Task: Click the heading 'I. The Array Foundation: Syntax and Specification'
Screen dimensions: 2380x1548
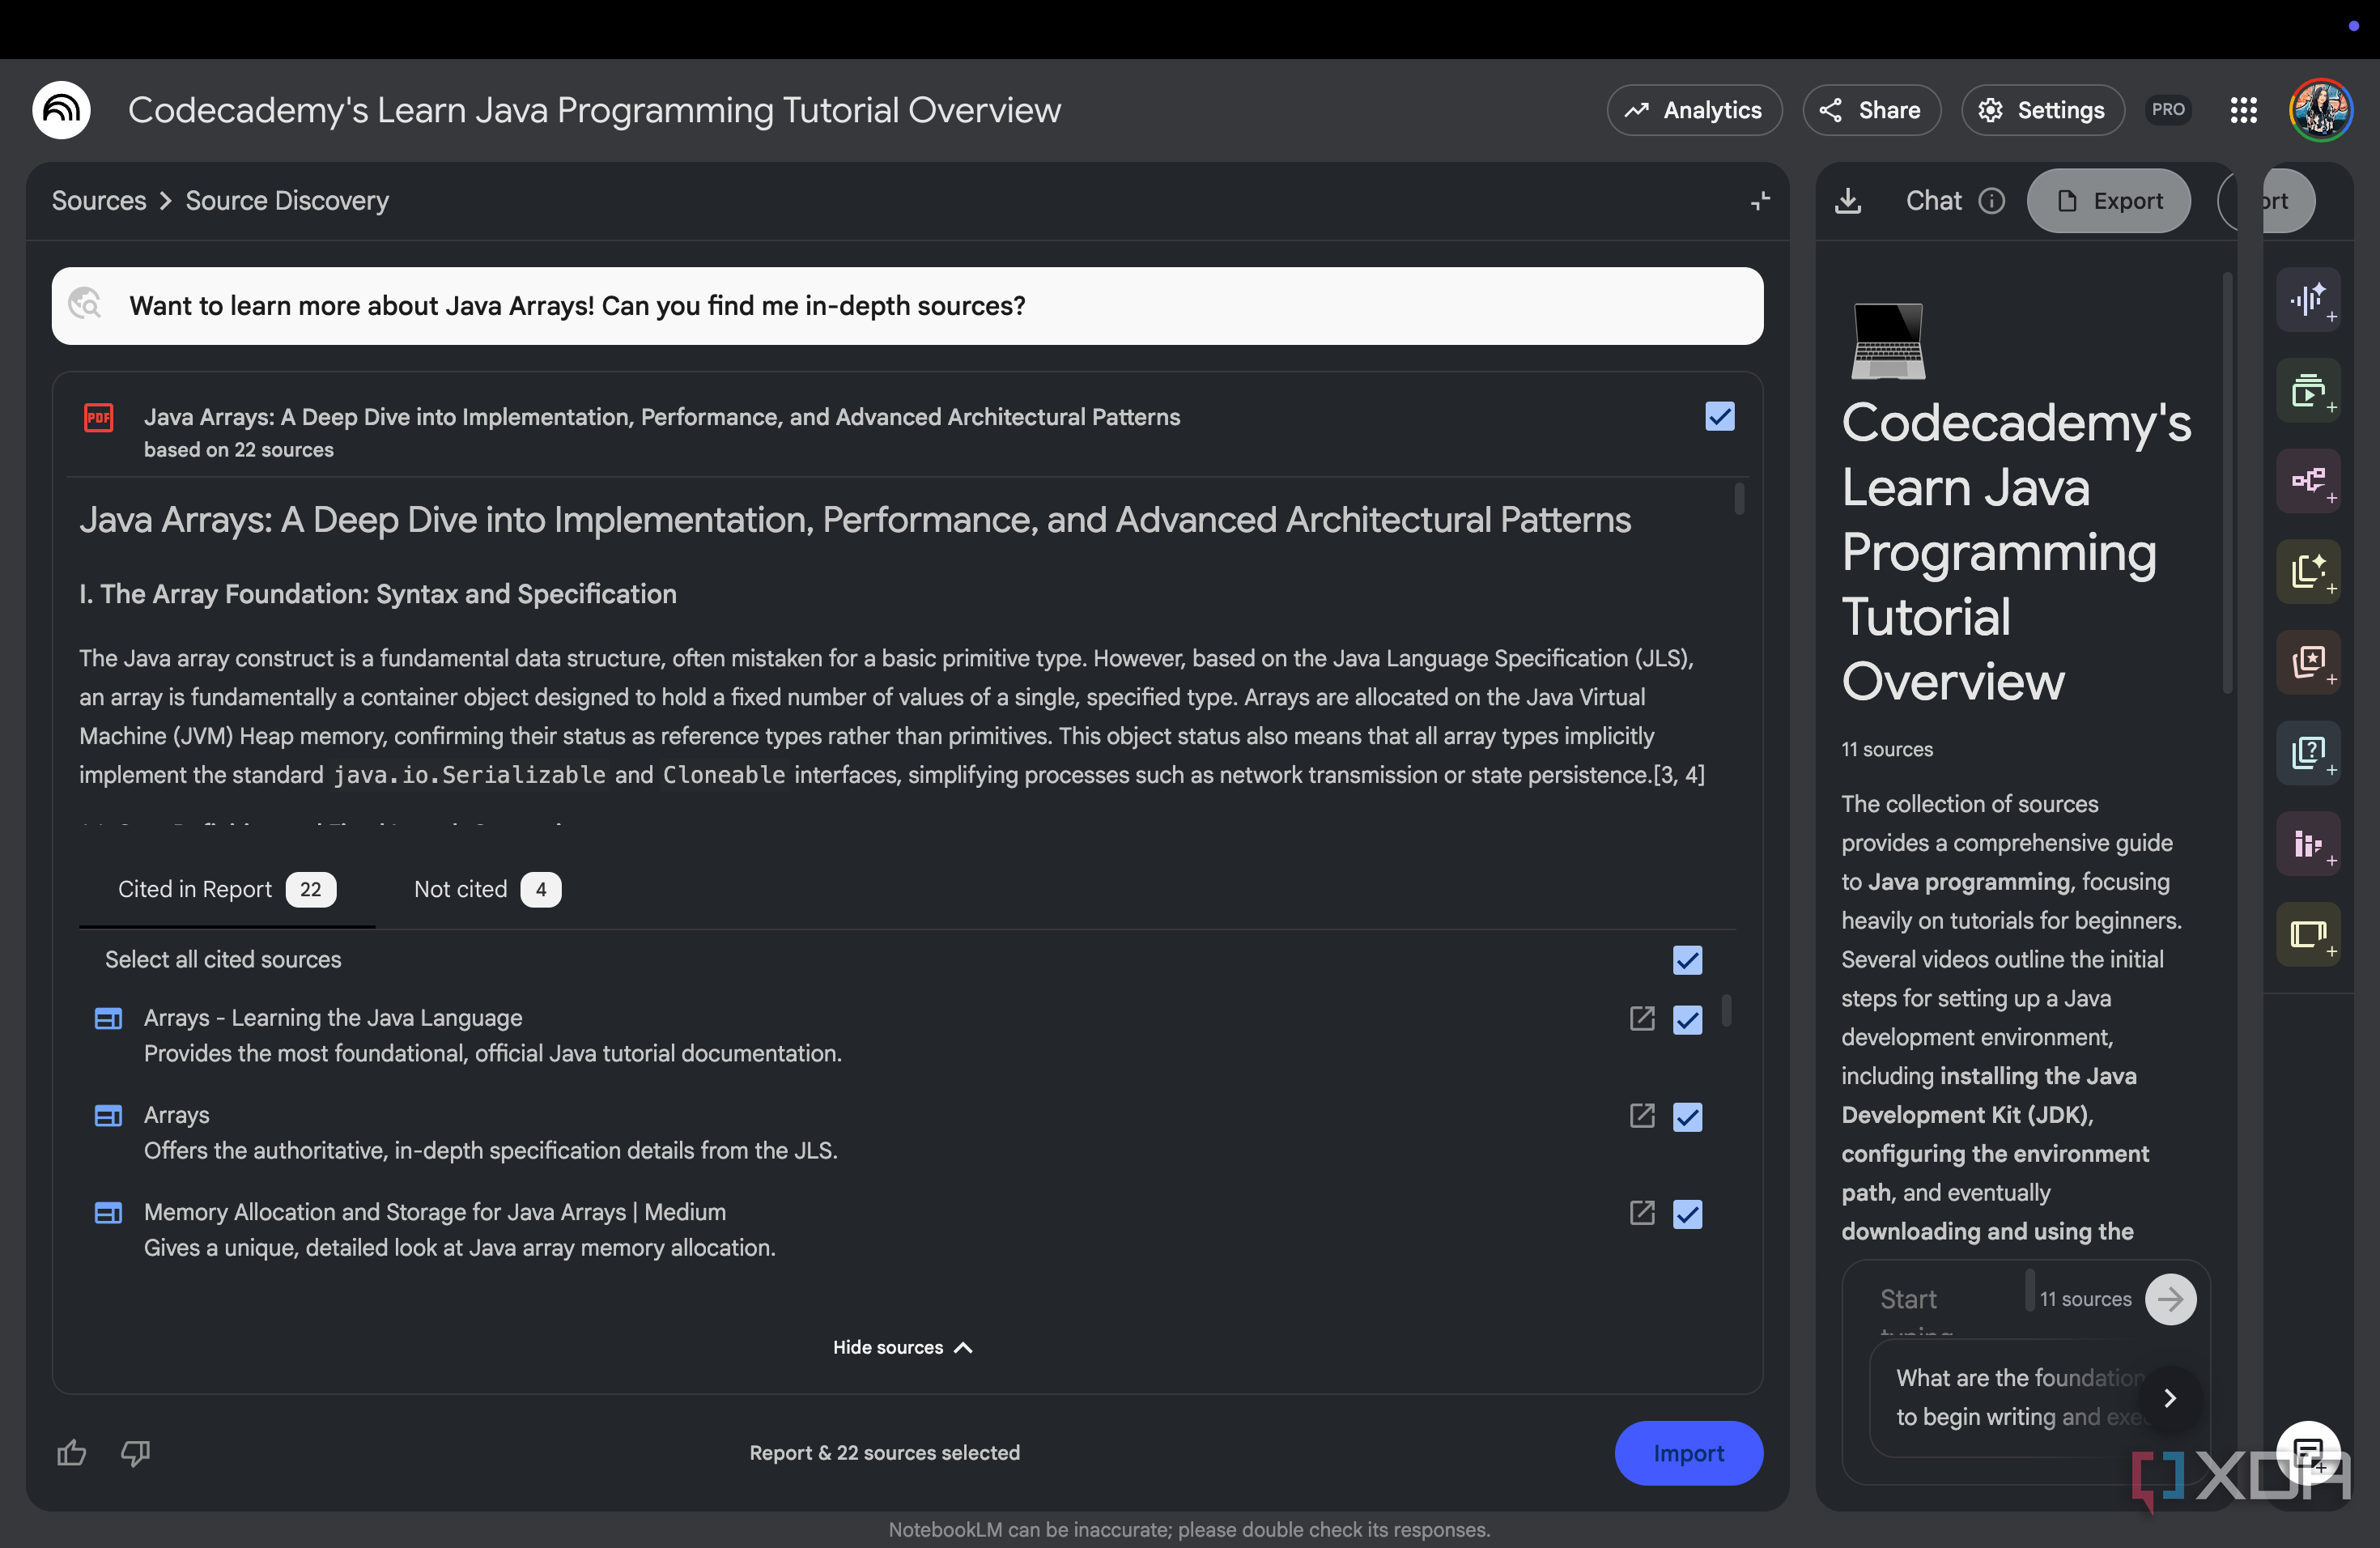Action: pyautogui.click(x=378, y=594)
